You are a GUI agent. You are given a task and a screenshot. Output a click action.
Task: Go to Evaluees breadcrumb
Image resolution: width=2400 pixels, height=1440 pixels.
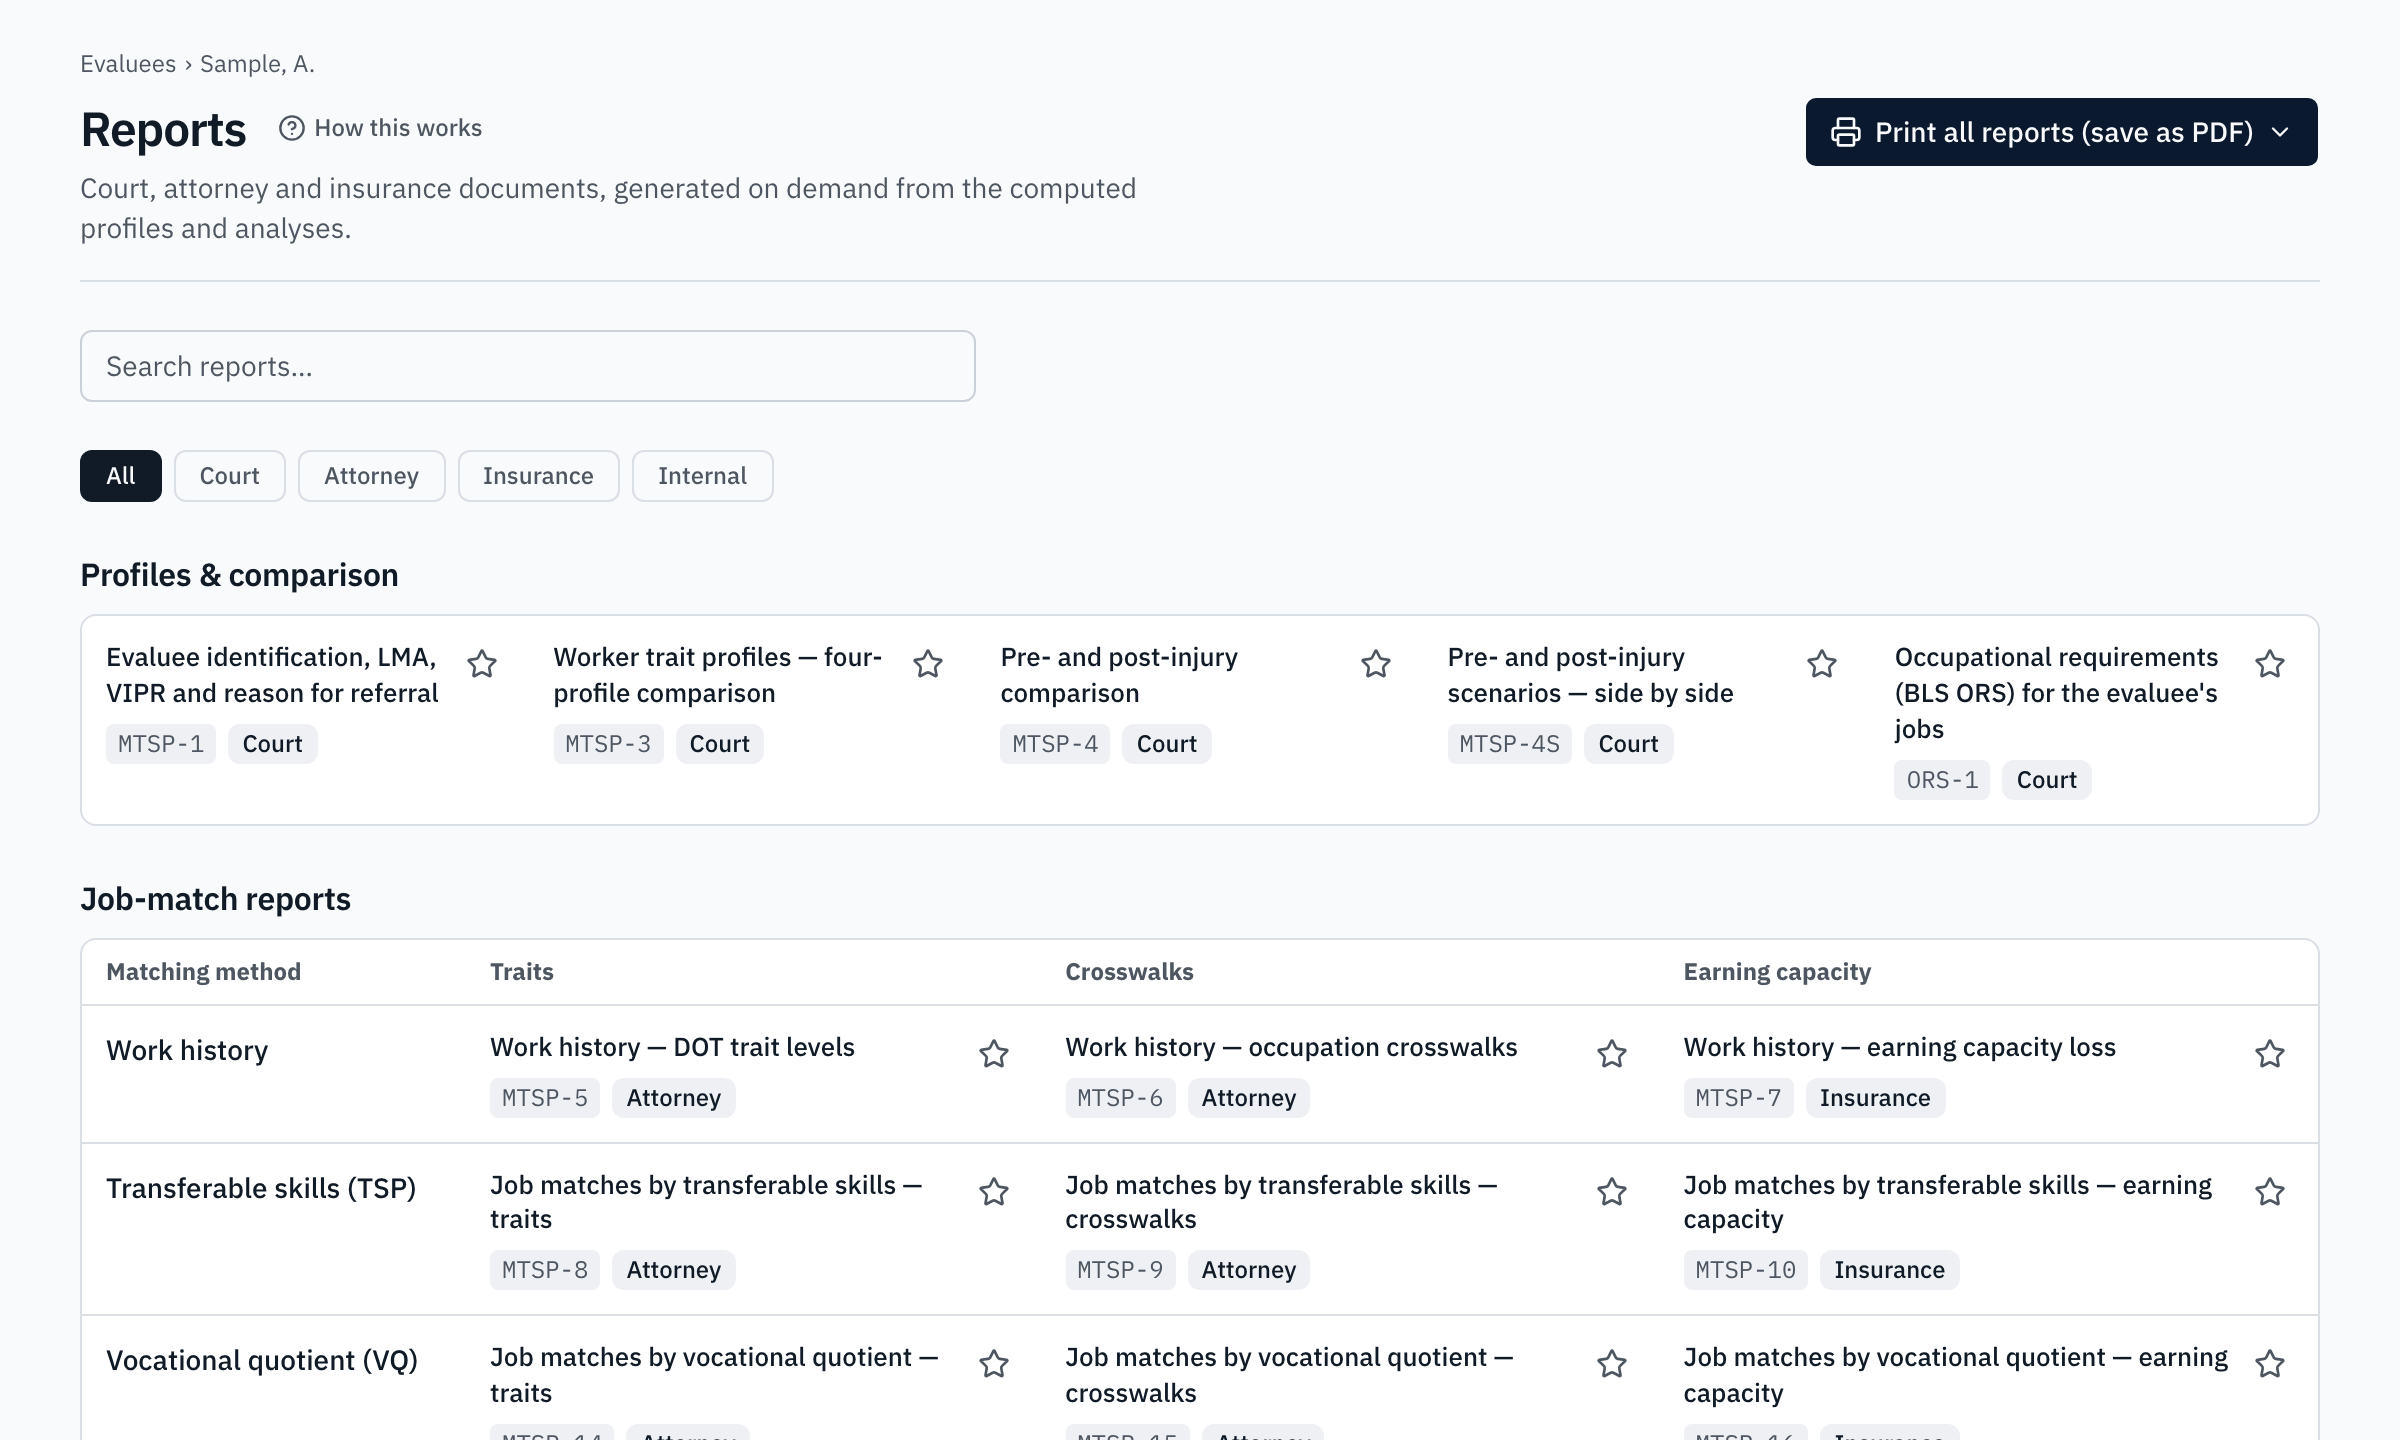tap(128, 64)
